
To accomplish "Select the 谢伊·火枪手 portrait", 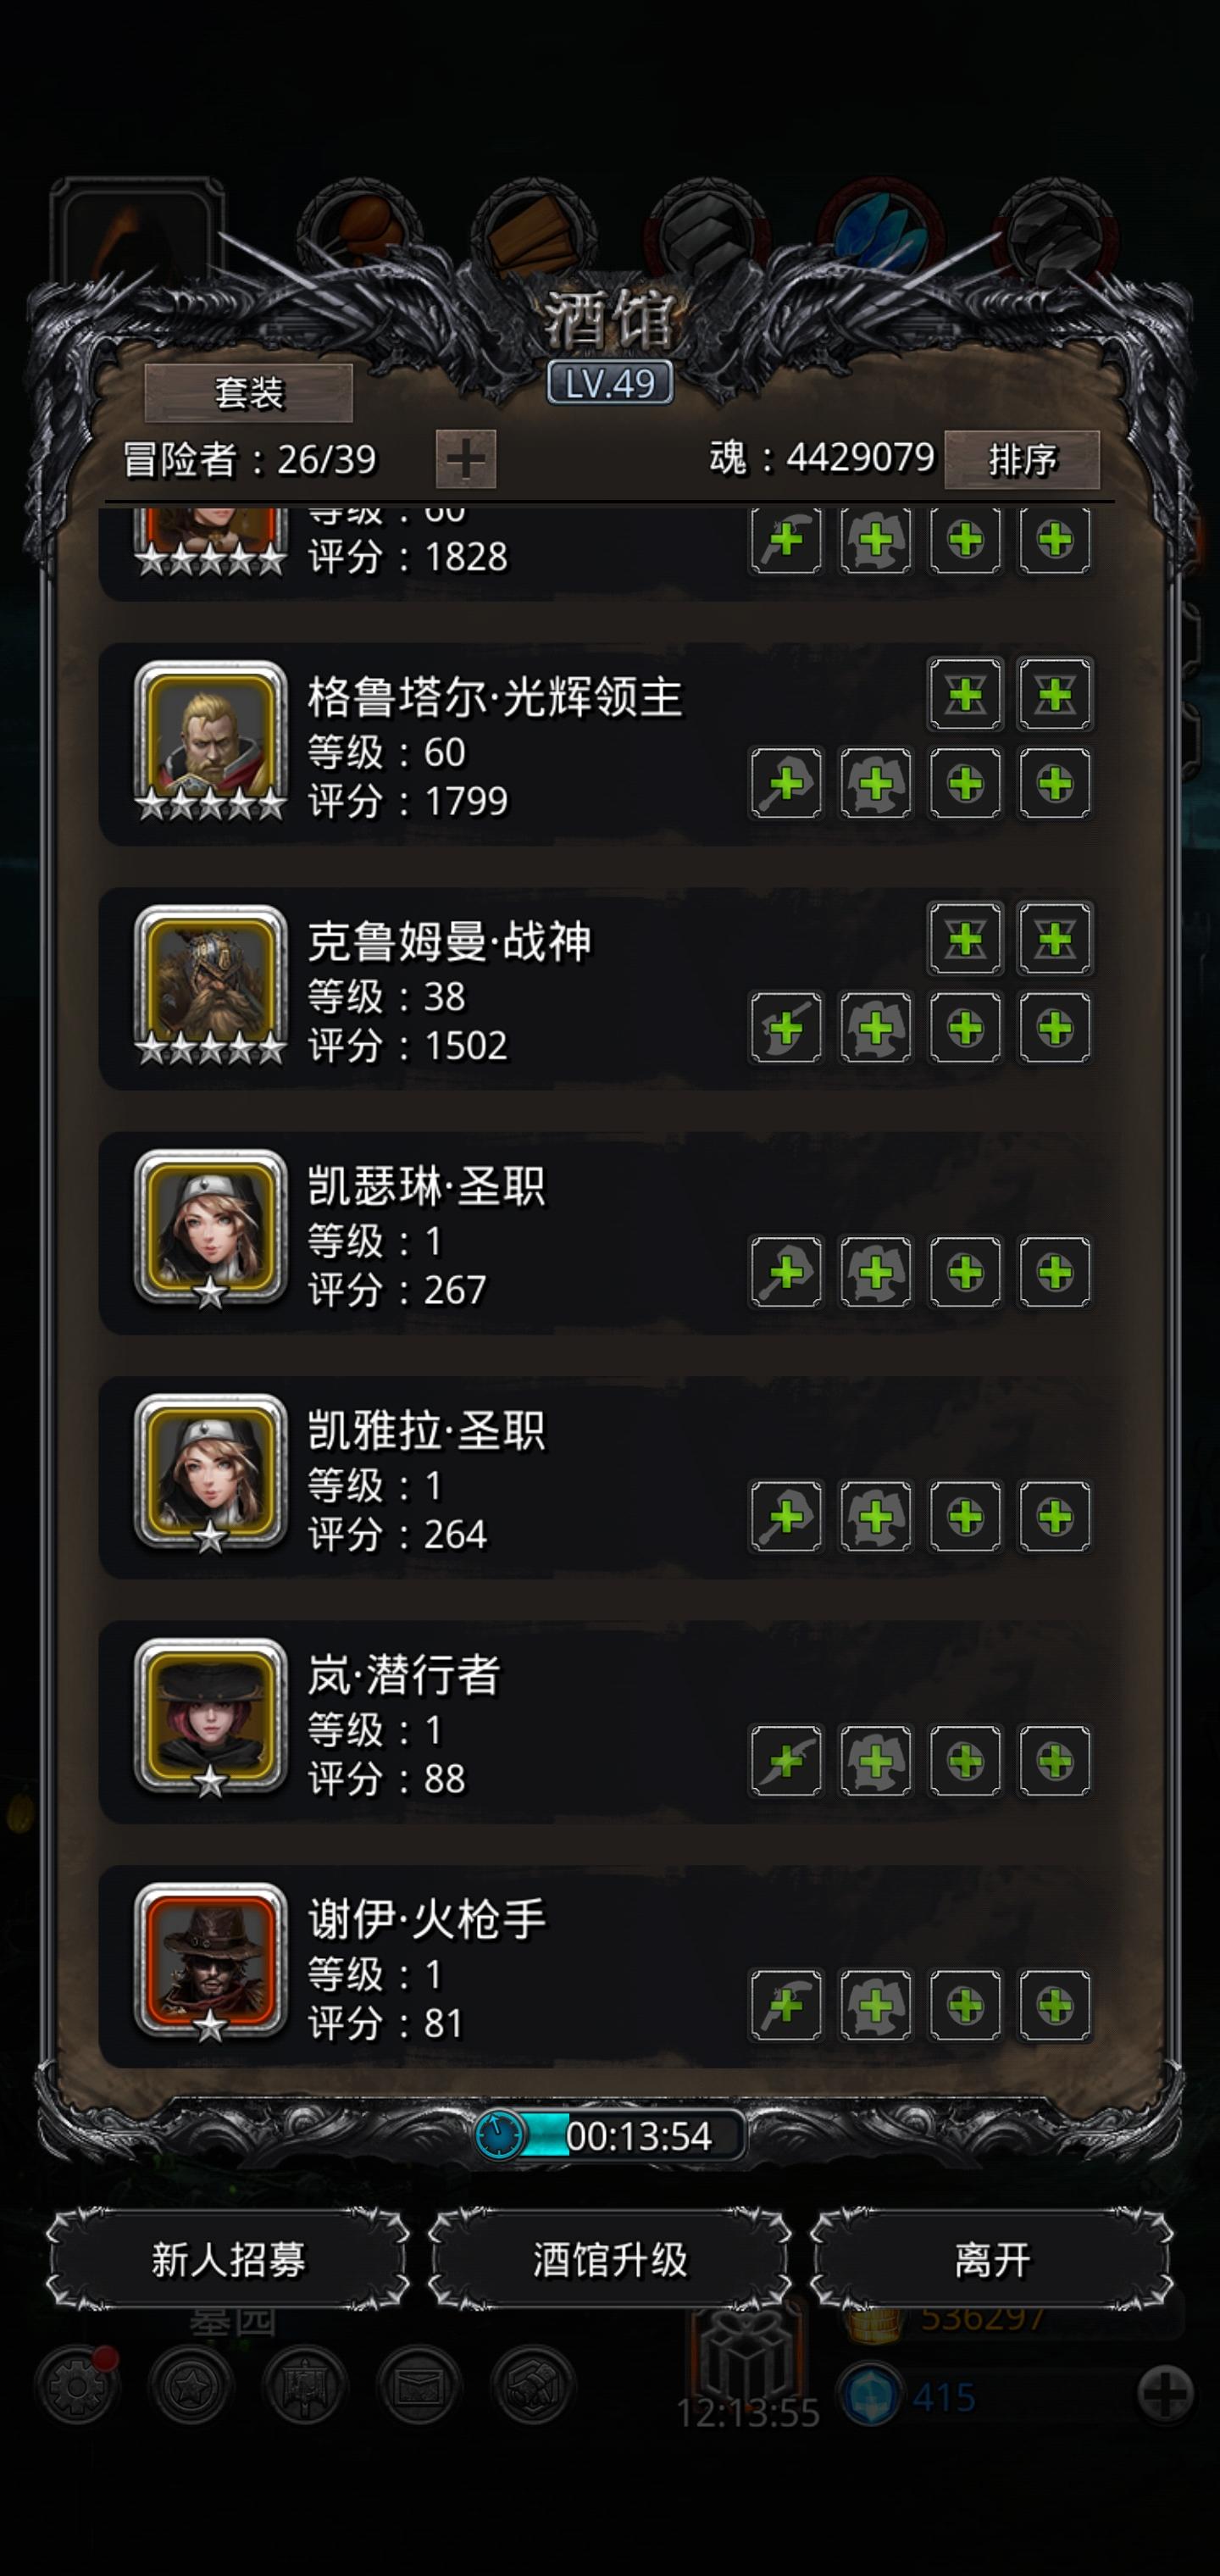I will click(211, 1962).
